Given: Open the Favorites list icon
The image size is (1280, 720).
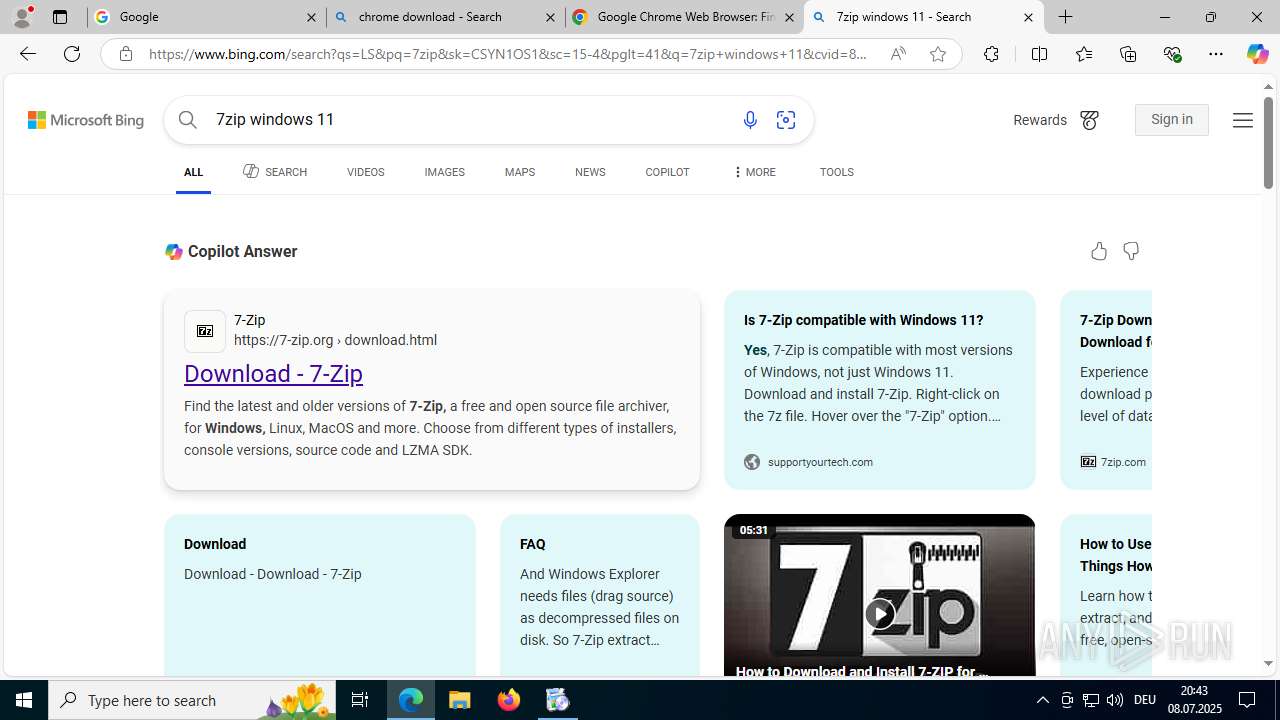Looking at the screenshot, I should point(1084,54).
